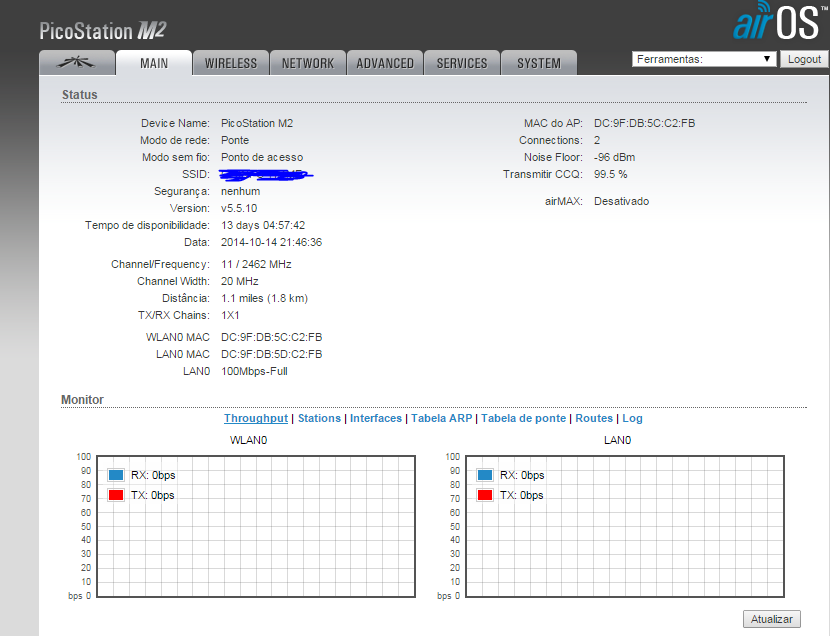Switch to the MAIN tab
The image size is (830, 636).
(154, 63)
